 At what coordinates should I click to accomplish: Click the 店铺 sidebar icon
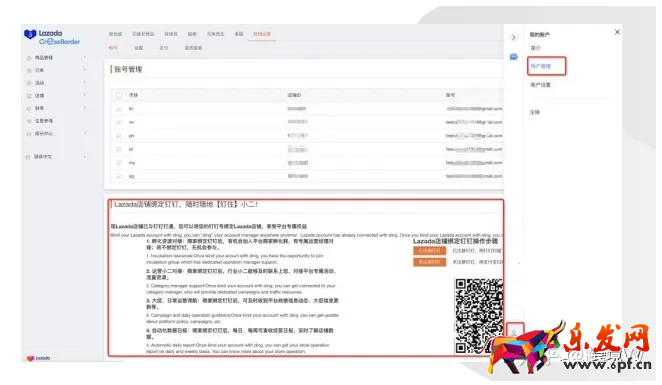point(29,96)
